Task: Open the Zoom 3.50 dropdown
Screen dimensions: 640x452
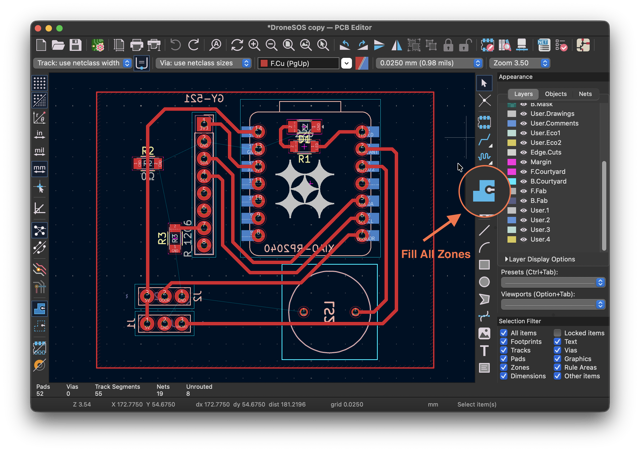Action: click(x=520, y=63)
